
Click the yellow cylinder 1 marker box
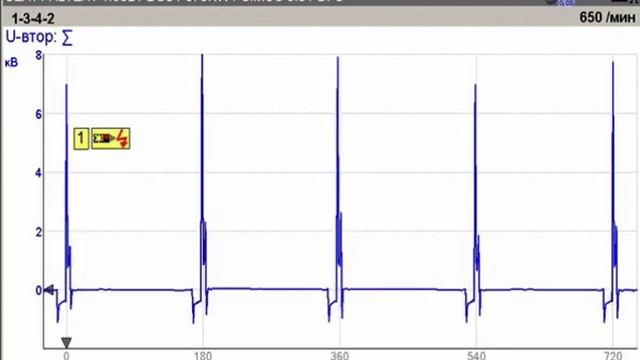pos(81,139)
